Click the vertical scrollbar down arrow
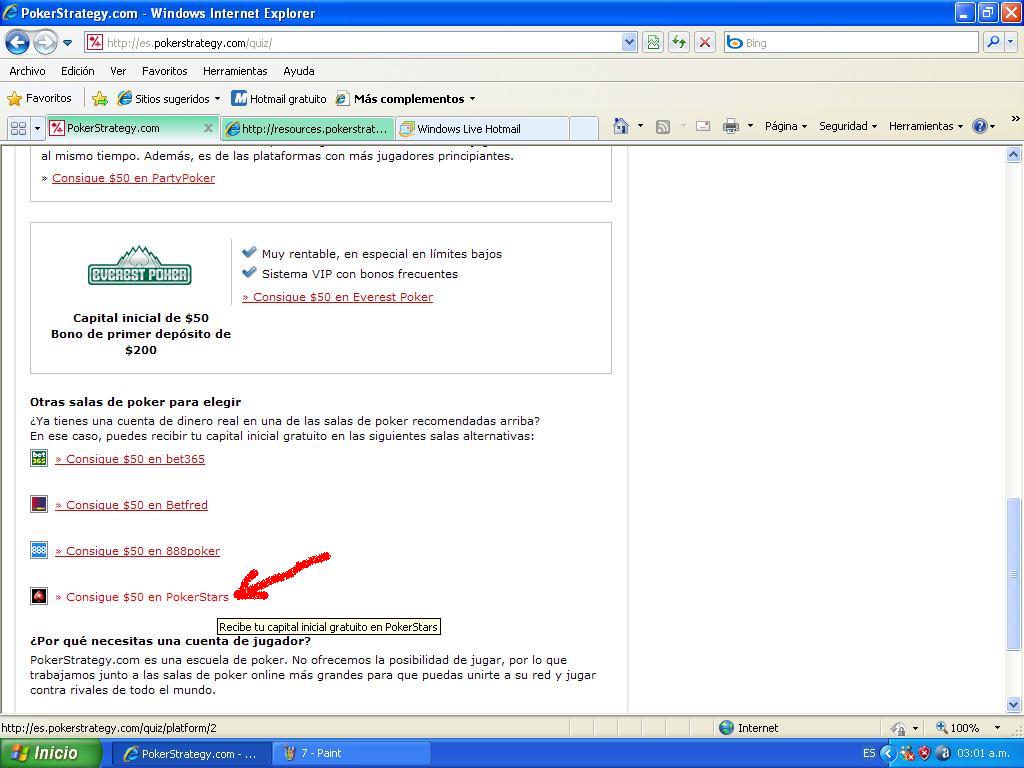Screen dimensions: 1024x768 tap(1014, 705)
